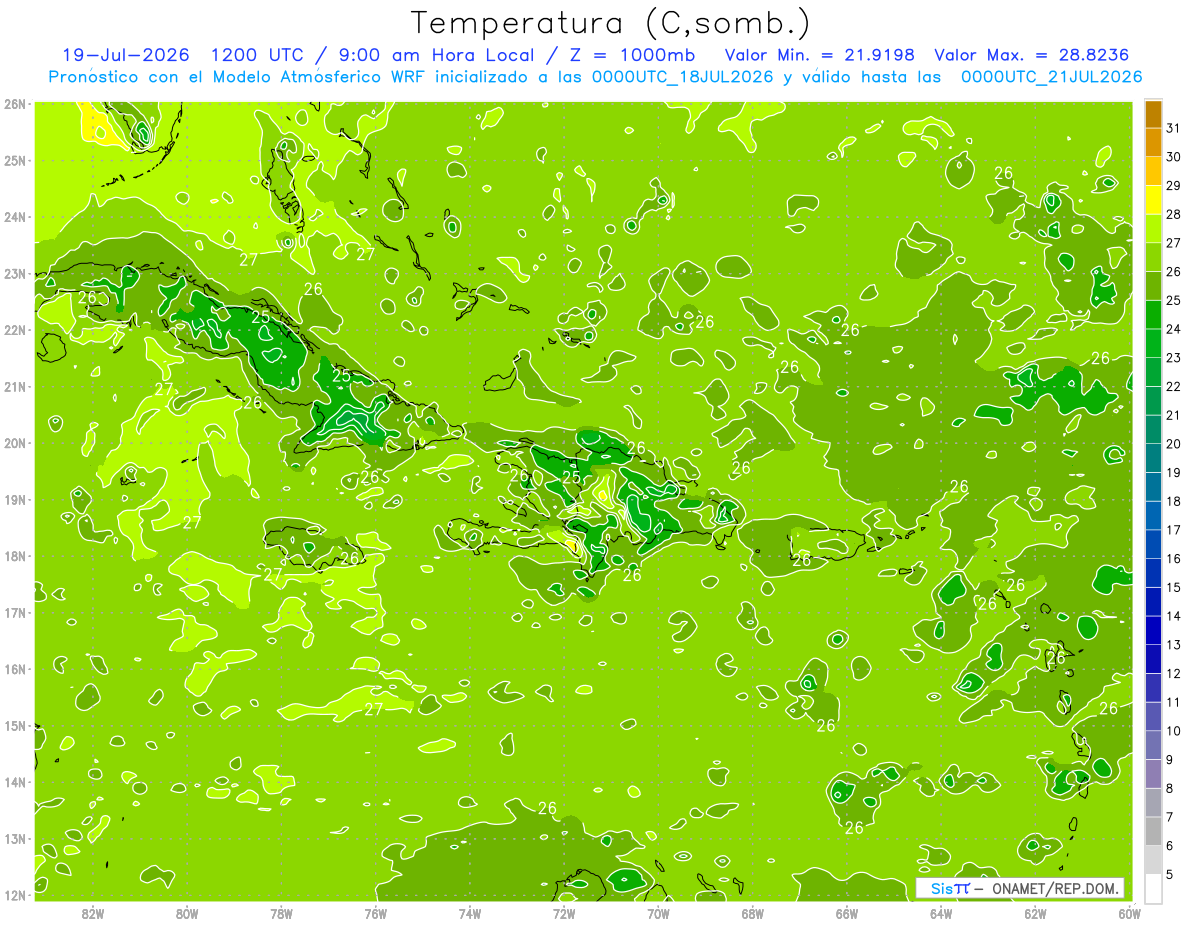
Task: Click latitude axis label '19N'
Action: point(16,500)
